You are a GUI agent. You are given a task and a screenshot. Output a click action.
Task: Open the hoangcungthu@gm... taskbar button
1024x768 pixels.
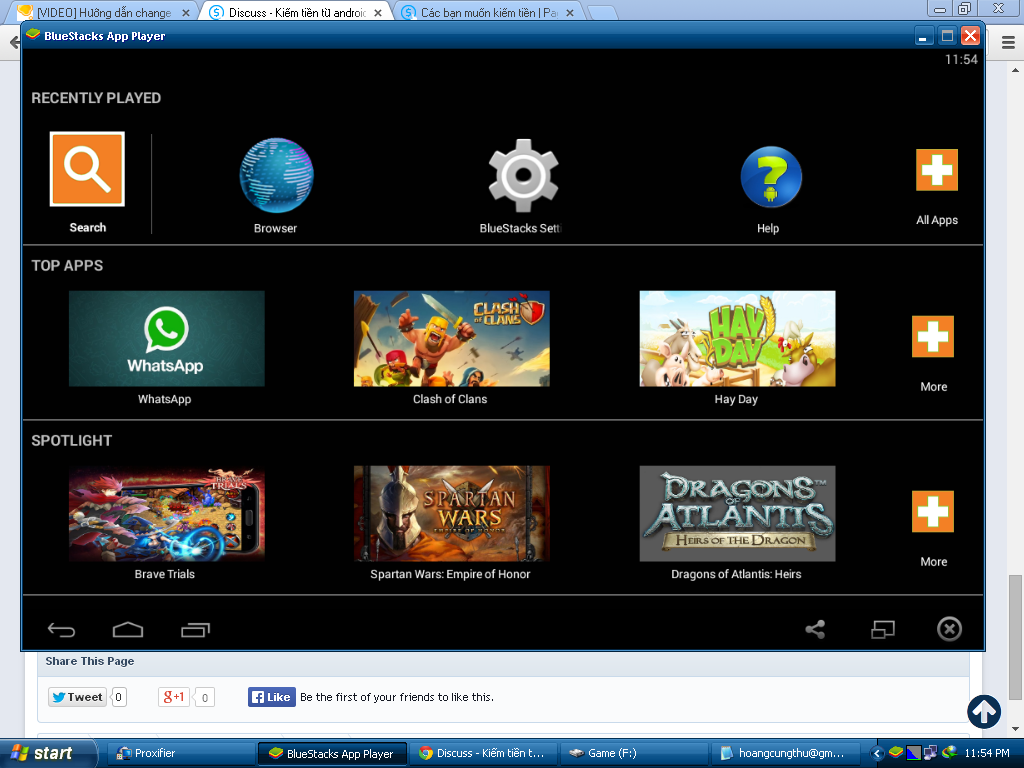pos(786,754)
